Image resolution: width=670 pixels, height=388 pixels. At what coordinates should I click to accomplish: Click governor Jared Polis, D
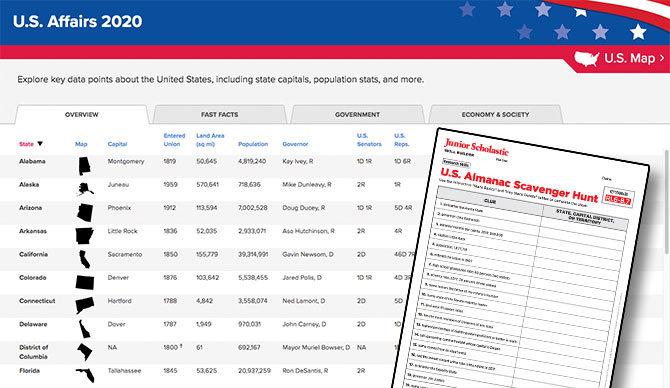[302, 278]
